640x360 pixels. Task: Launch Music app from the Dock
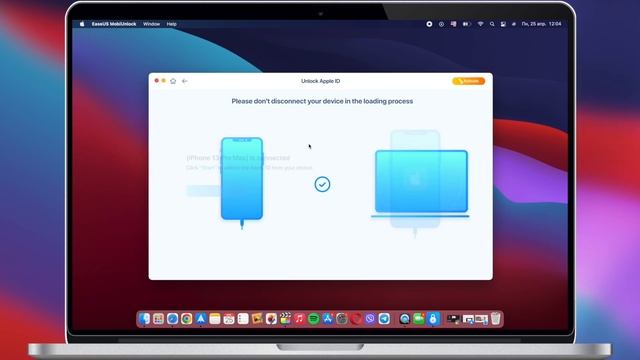click(299, 319)
